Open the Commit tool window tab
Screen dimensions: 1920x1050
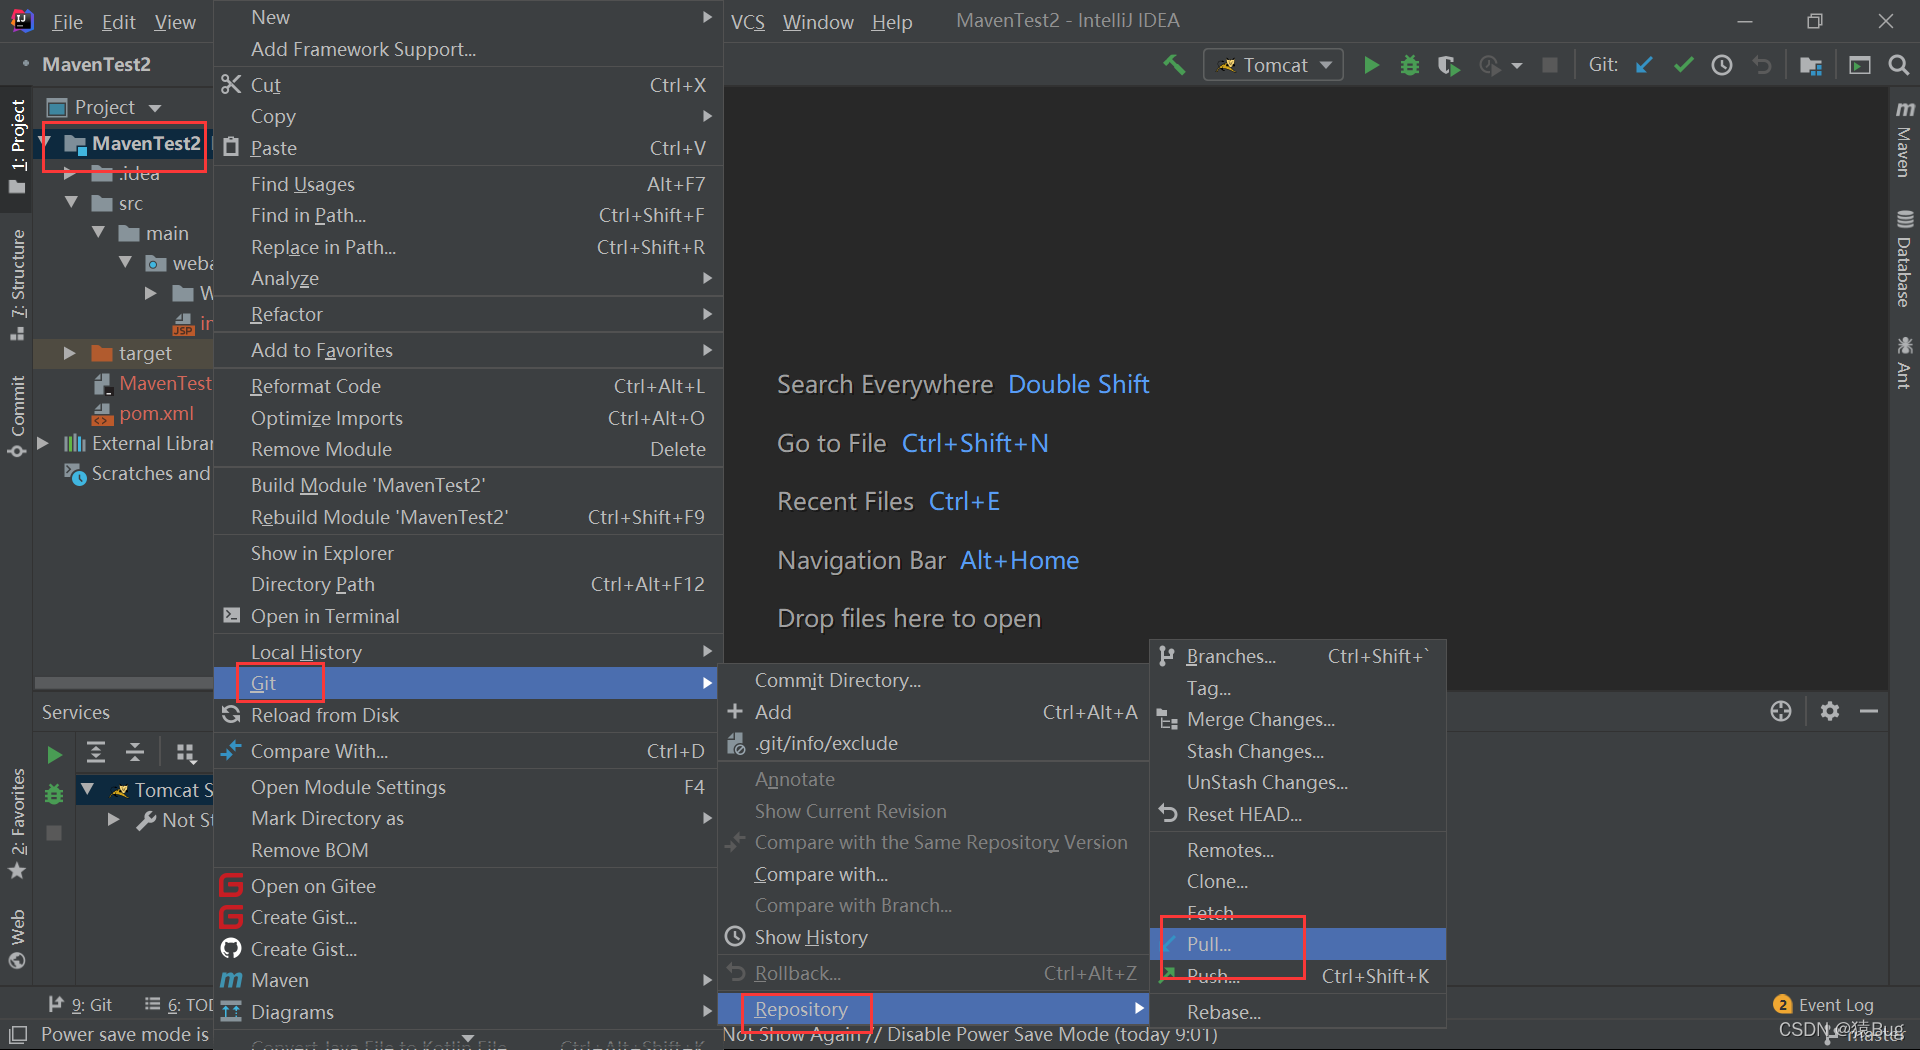[17, 415]
